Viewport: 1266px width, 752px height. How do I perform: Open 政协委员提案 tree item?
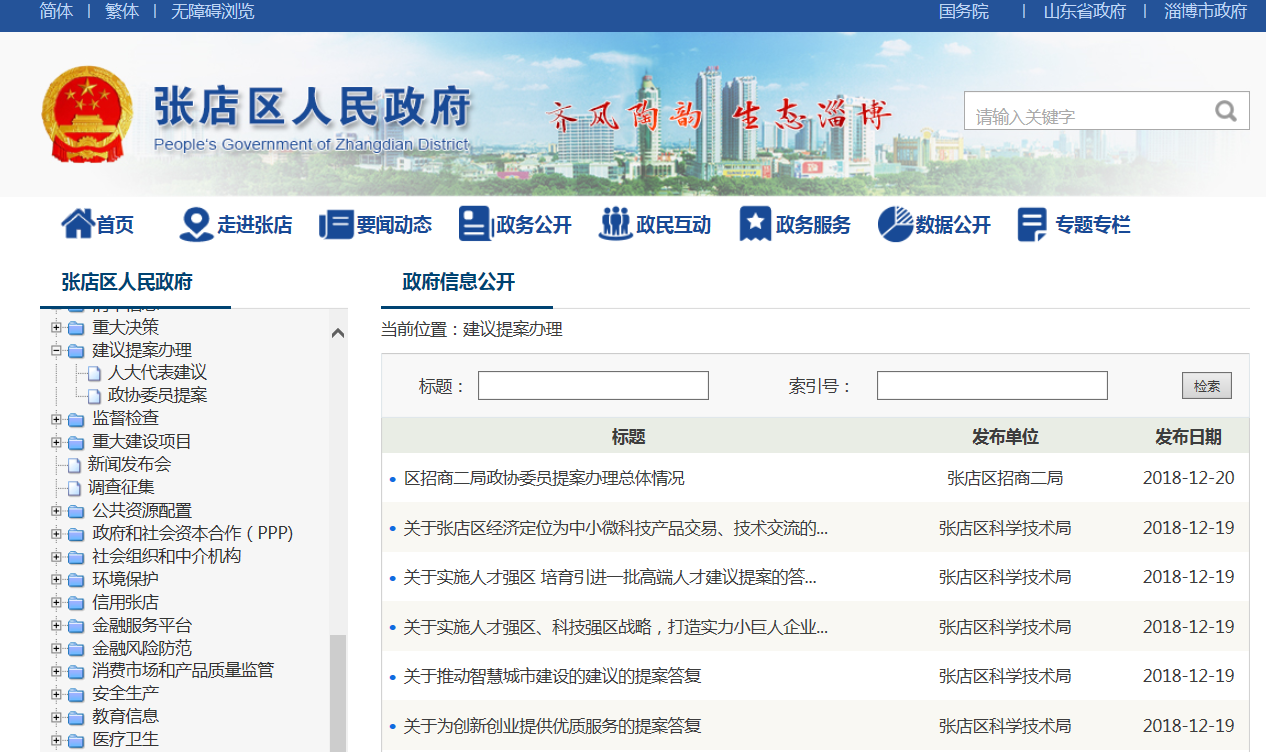(157, 395)
